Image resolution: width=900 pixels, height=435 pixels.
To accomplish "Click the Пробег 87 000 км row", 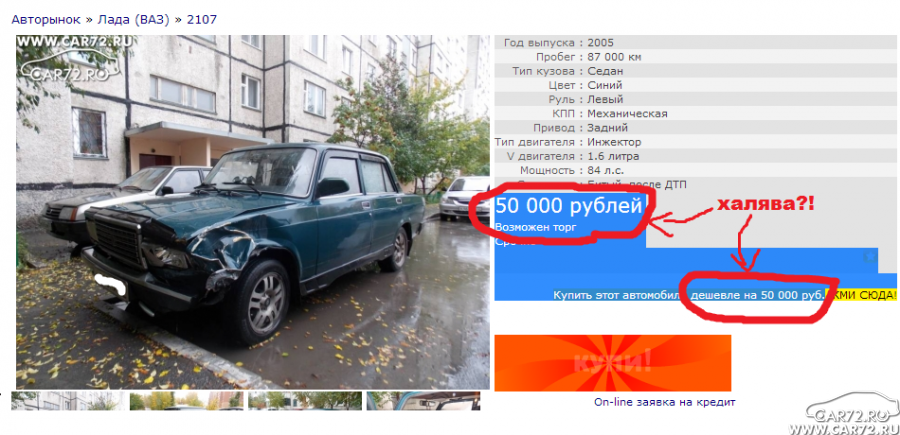I will point(695,57).
